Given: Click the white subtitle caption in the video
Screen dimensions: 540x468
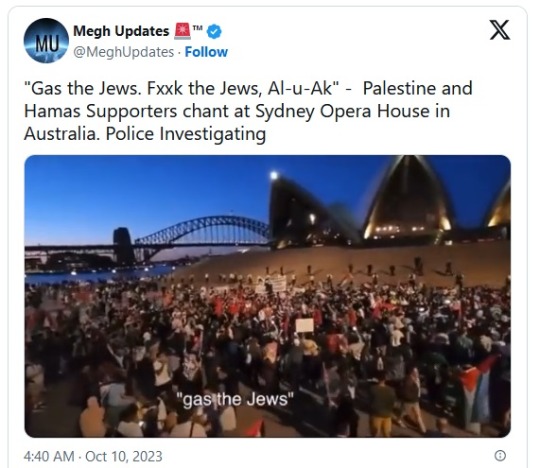Looking at the screenshot, I should (x=235, y=399).
